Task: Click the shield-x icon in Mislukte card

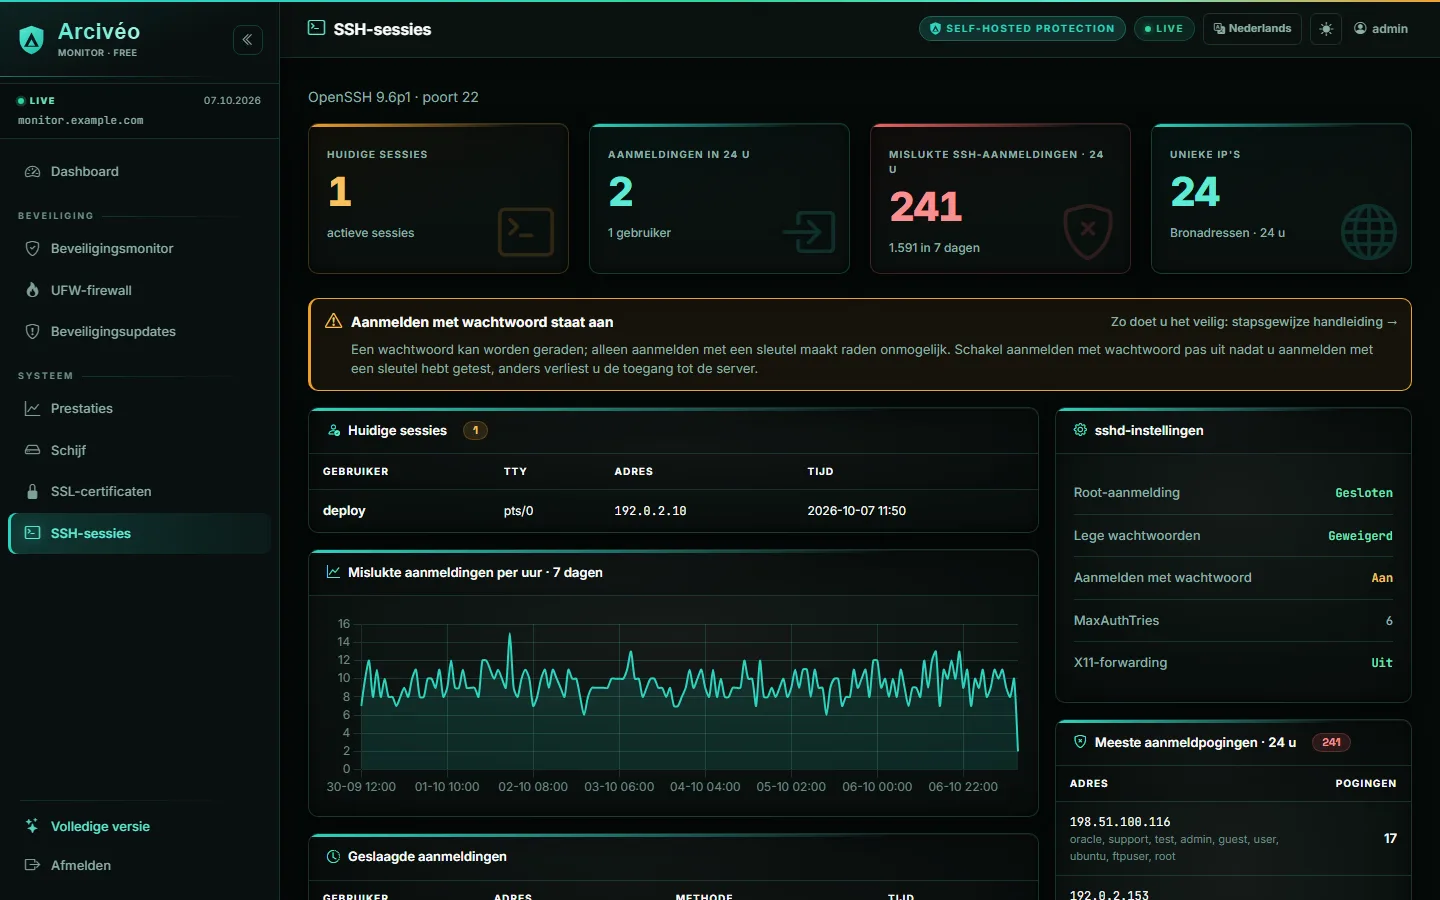Action: click(1088, 231)
